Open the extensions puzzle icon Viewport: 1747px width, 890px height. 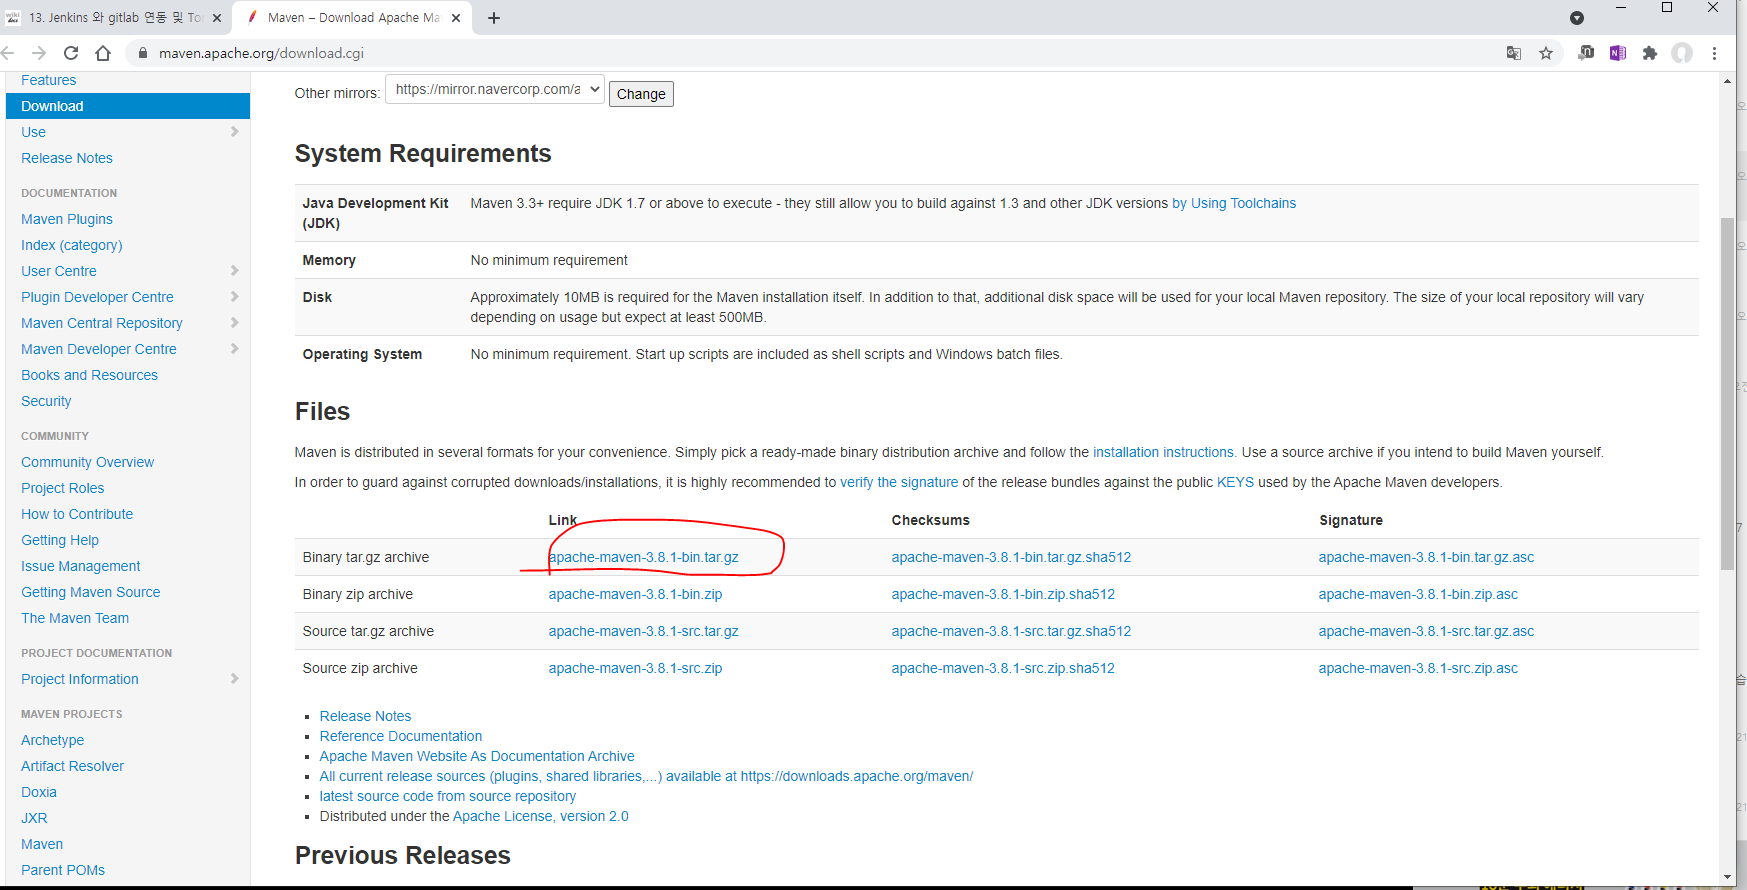1650,53
